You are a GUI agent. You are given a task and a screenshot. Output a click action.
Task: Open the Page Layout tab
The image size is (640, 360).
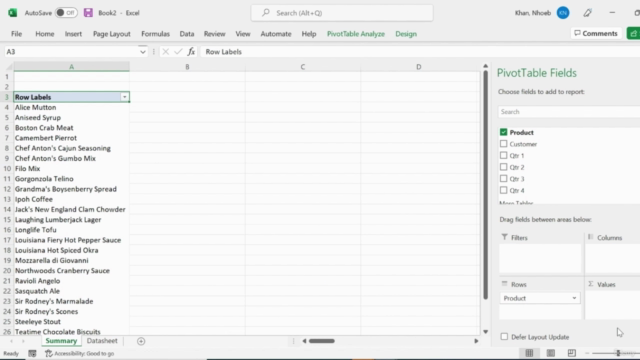[x=111, y=34]
